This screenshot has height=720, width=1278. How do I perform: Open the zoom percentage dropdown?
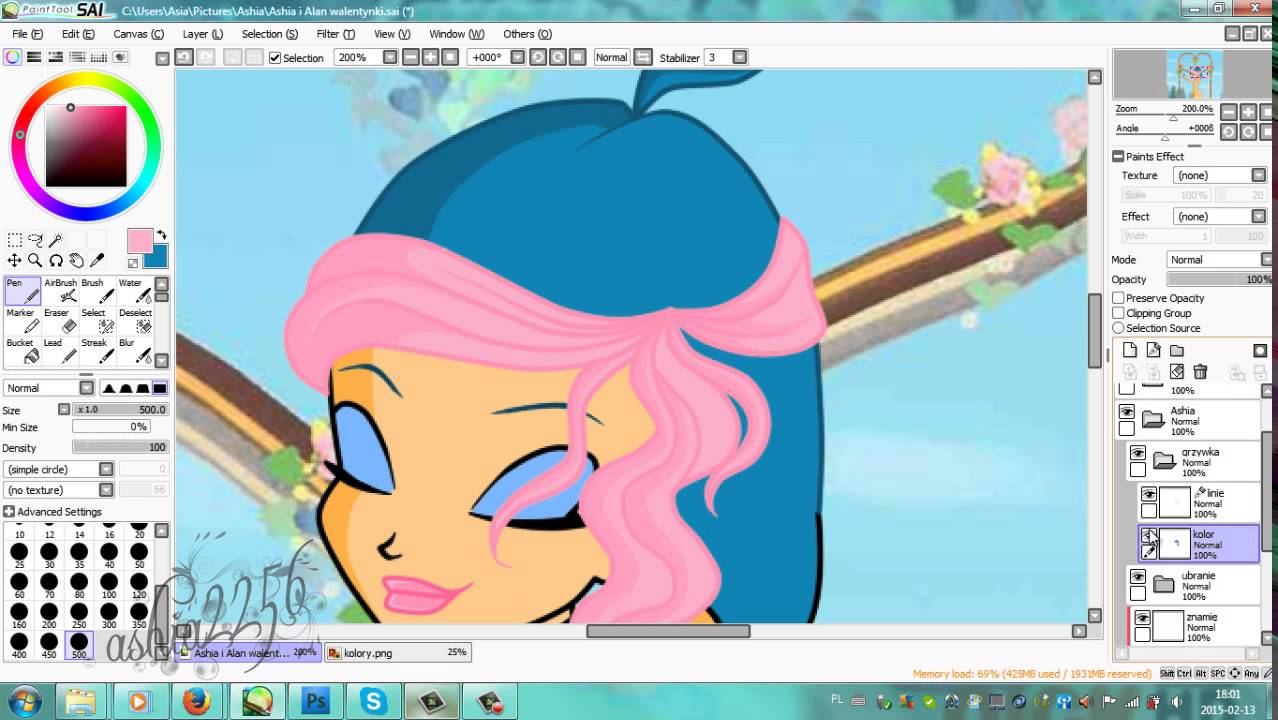coord(390,58)
